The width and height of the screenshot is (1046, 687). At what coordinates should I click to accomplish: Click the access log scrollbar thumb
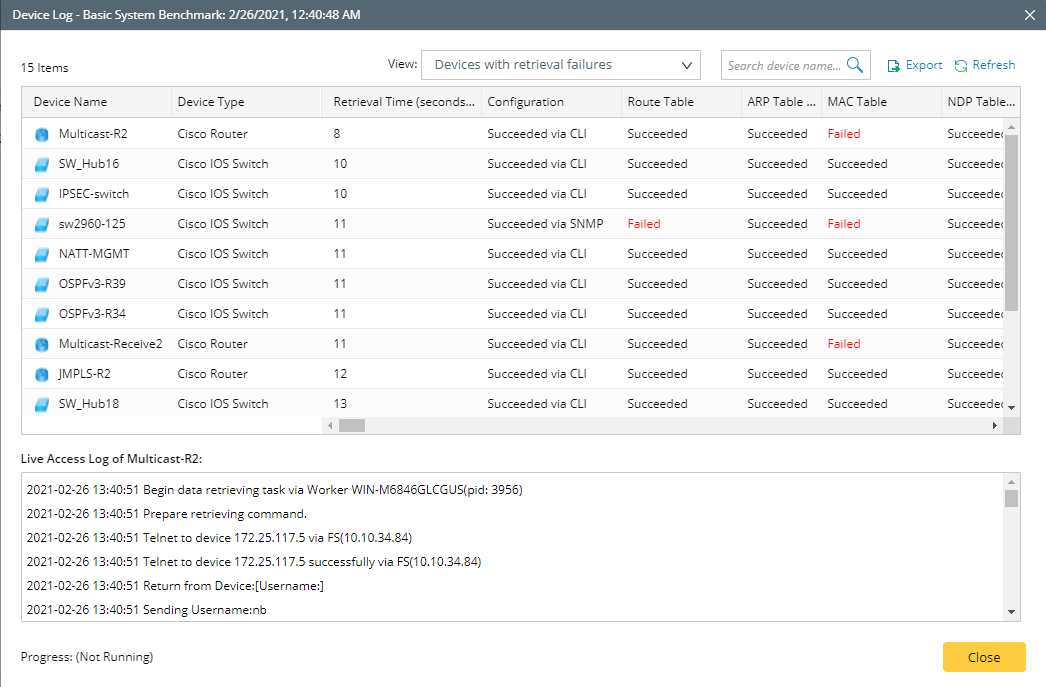[x=1011, y=498]
